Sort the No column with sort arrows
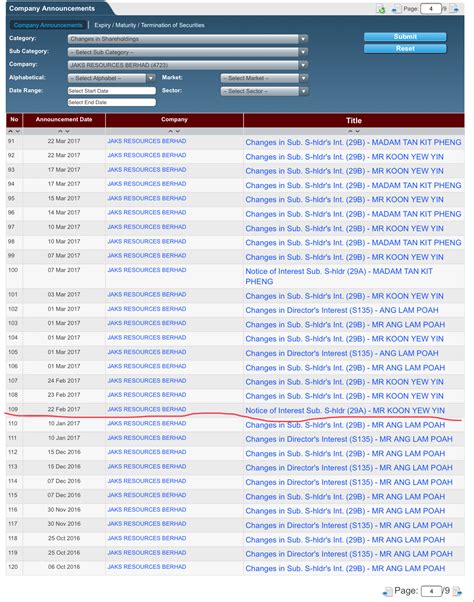Image resolution: width=474 pixels, height=602 pixels. click(14, 131)
